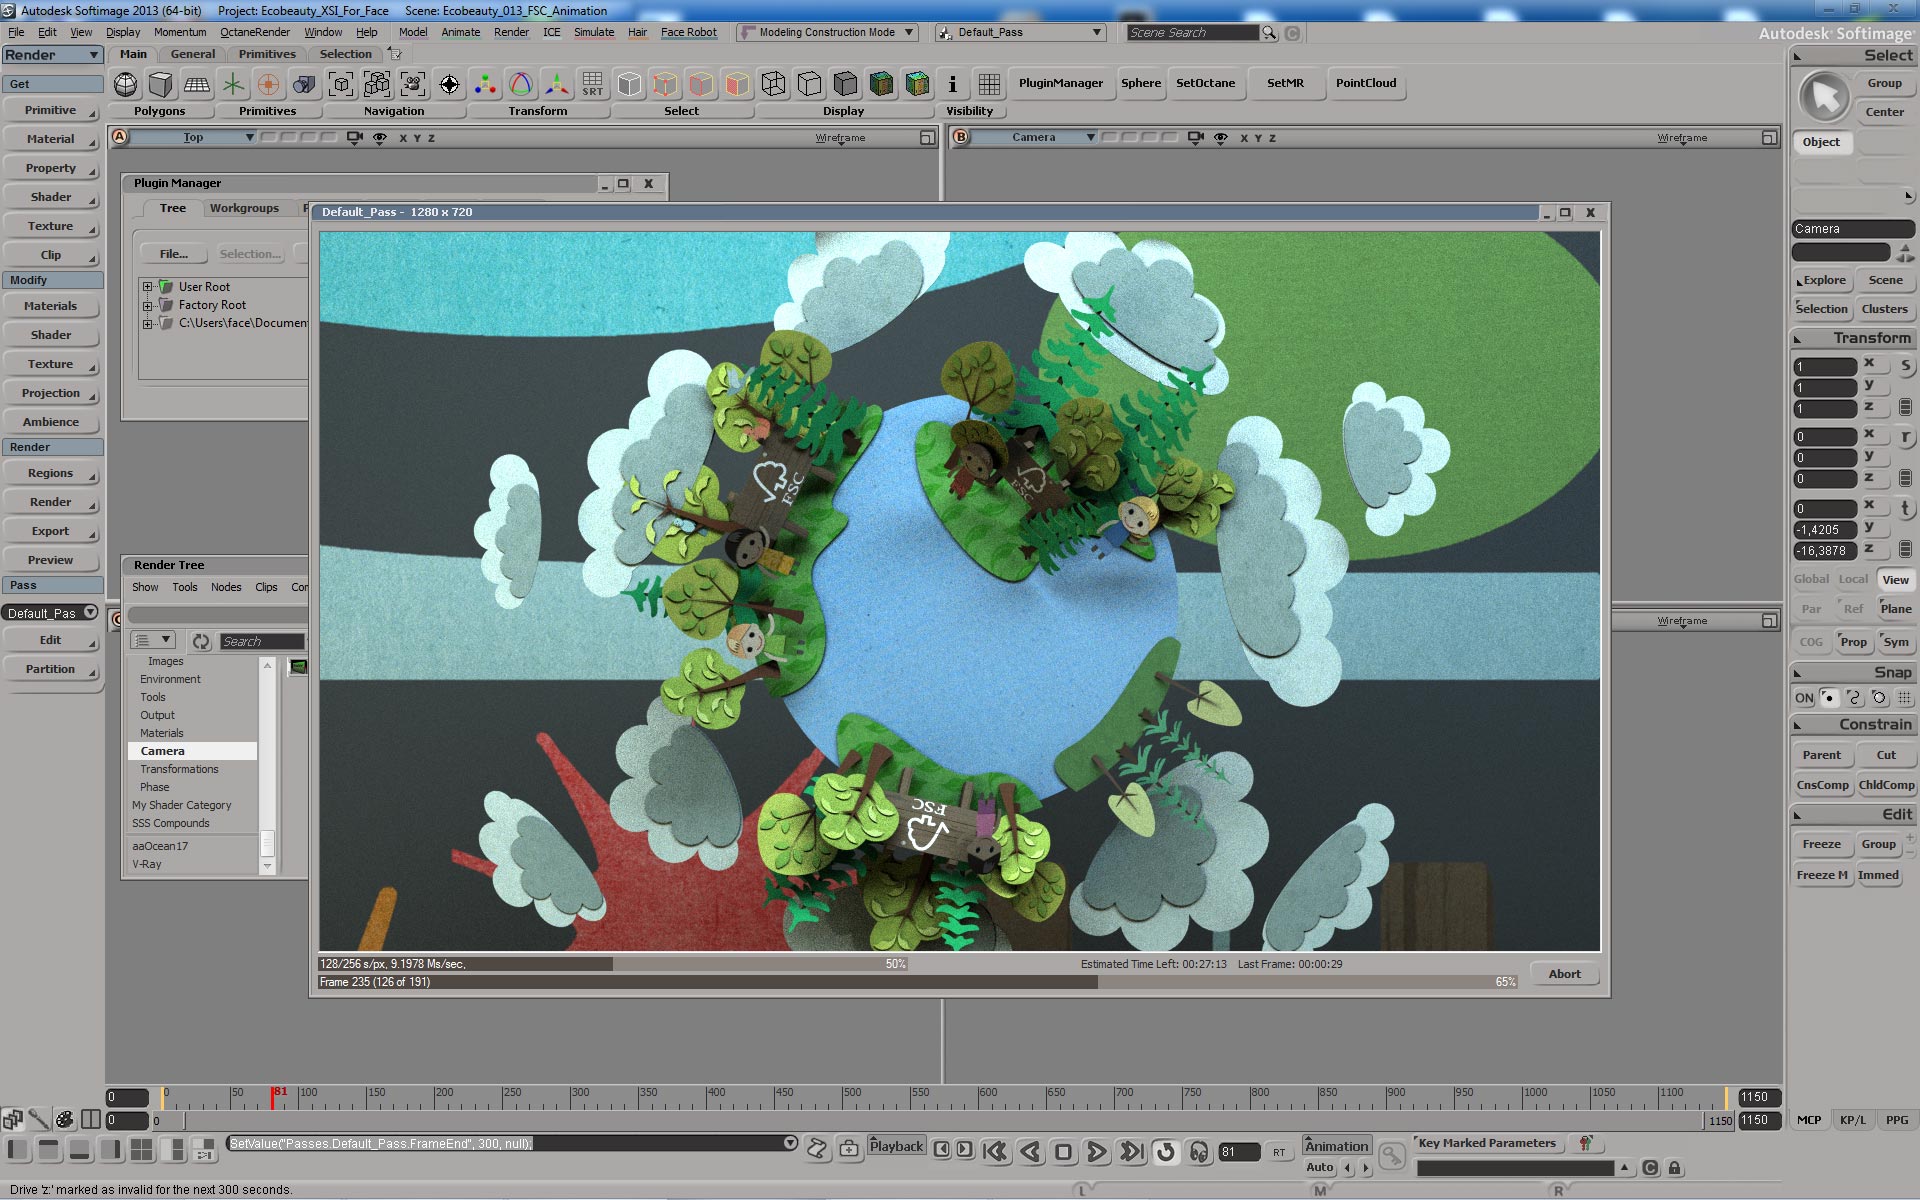Click the PluginManager toolbar button
The width and height of the screenshot is (1920, 1200).
[1060, 83]
